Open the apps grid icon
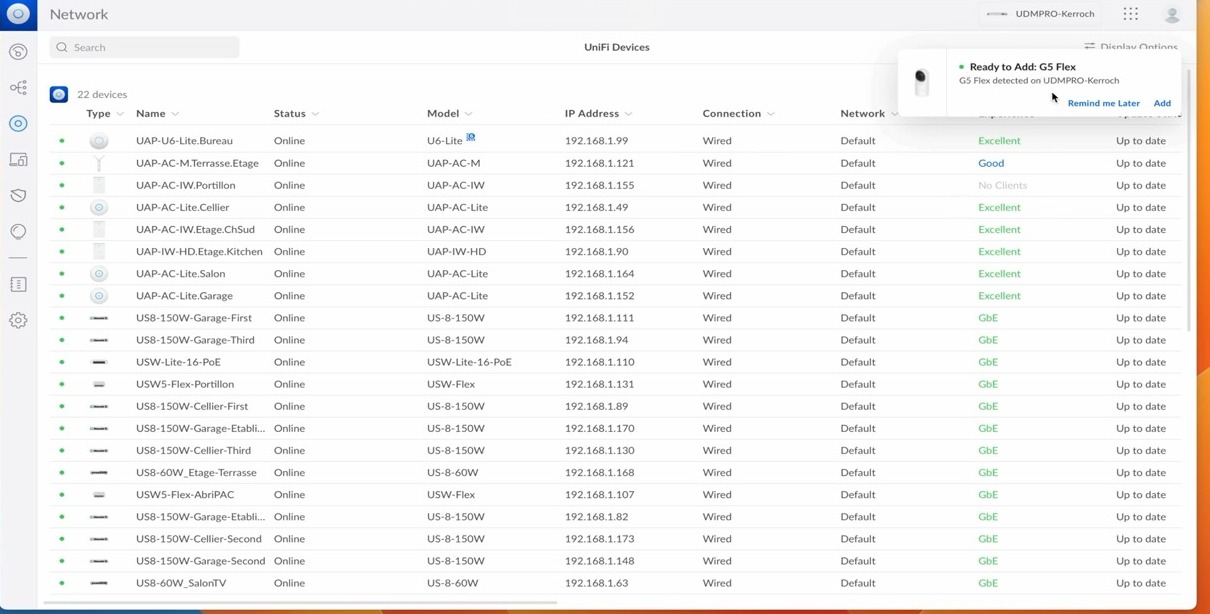Viewport: 1210px width, 614px height. pos(1131,14)
